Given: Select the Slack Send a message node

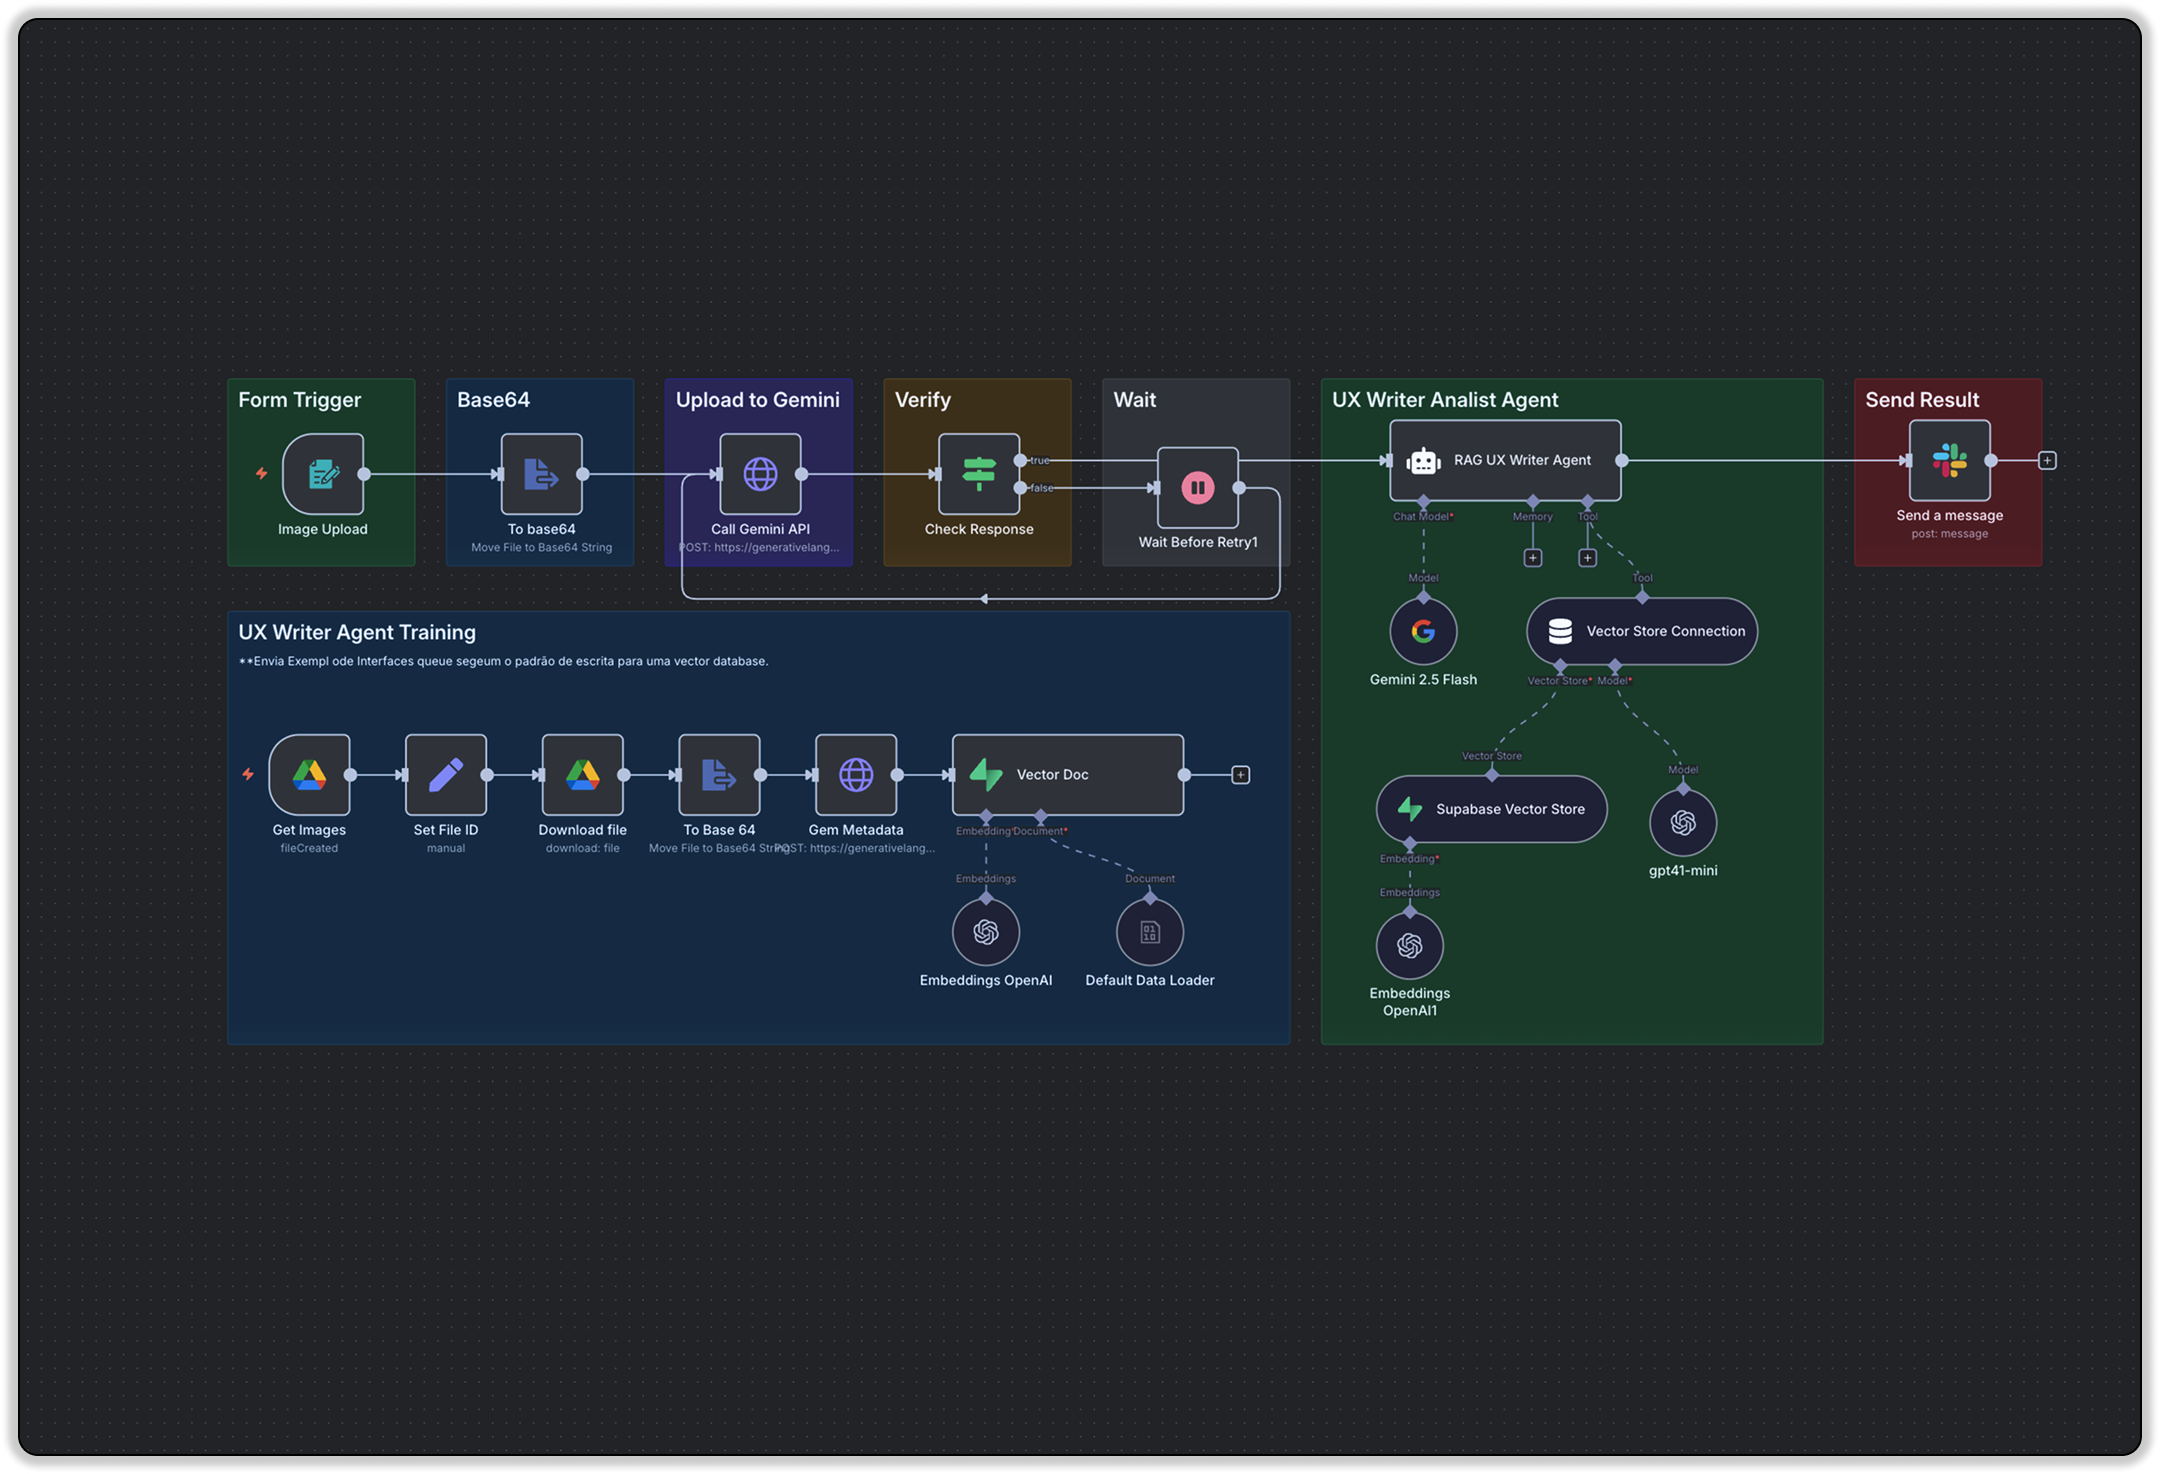Looking at the screenshot, I should [1950, 460].
